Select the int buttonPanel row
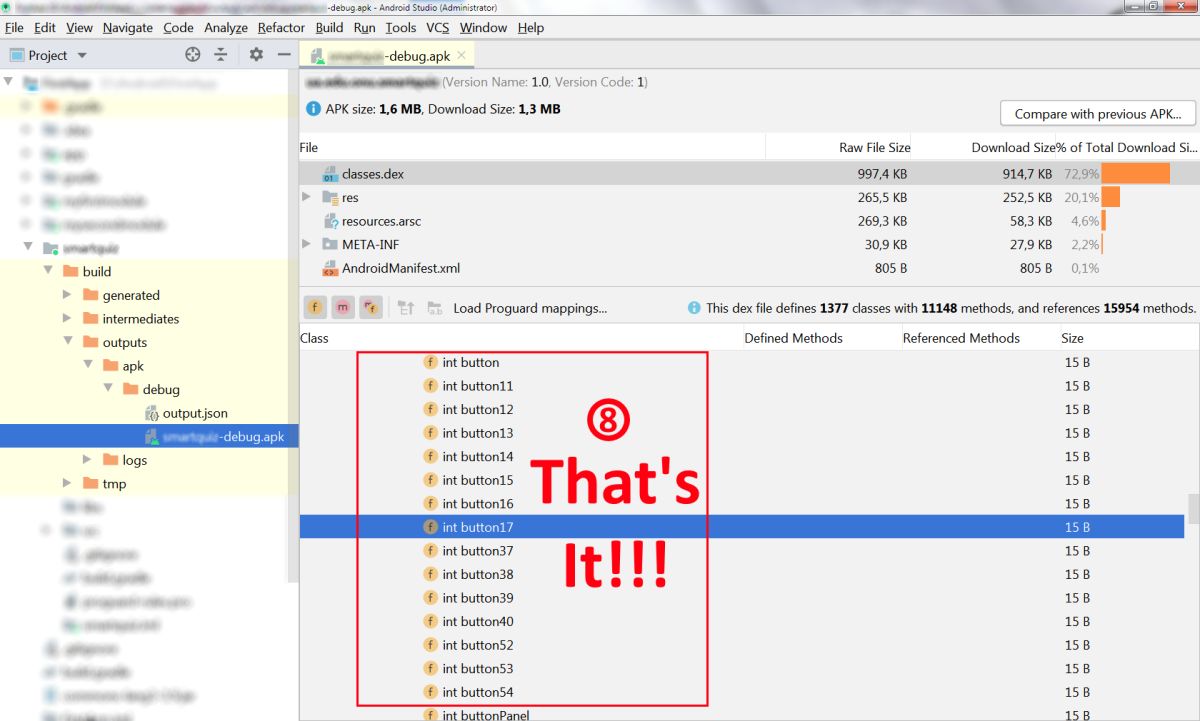Image resolution: width=1200 pixels, height=721 pixels. click(x=742, y=714)
